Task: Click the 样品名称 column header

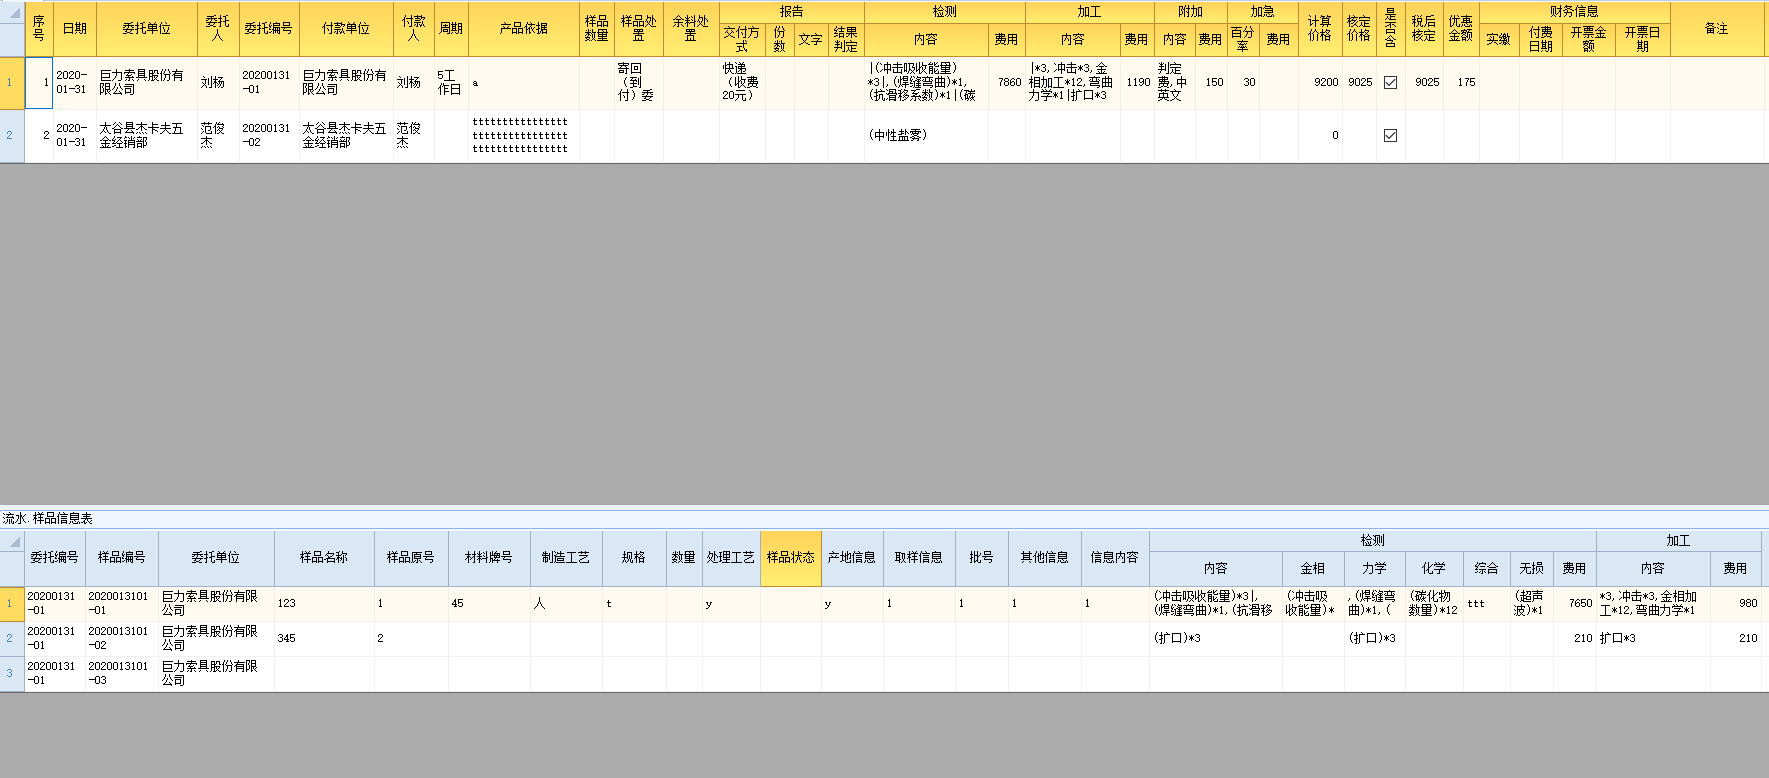Action: pos(324,557)
